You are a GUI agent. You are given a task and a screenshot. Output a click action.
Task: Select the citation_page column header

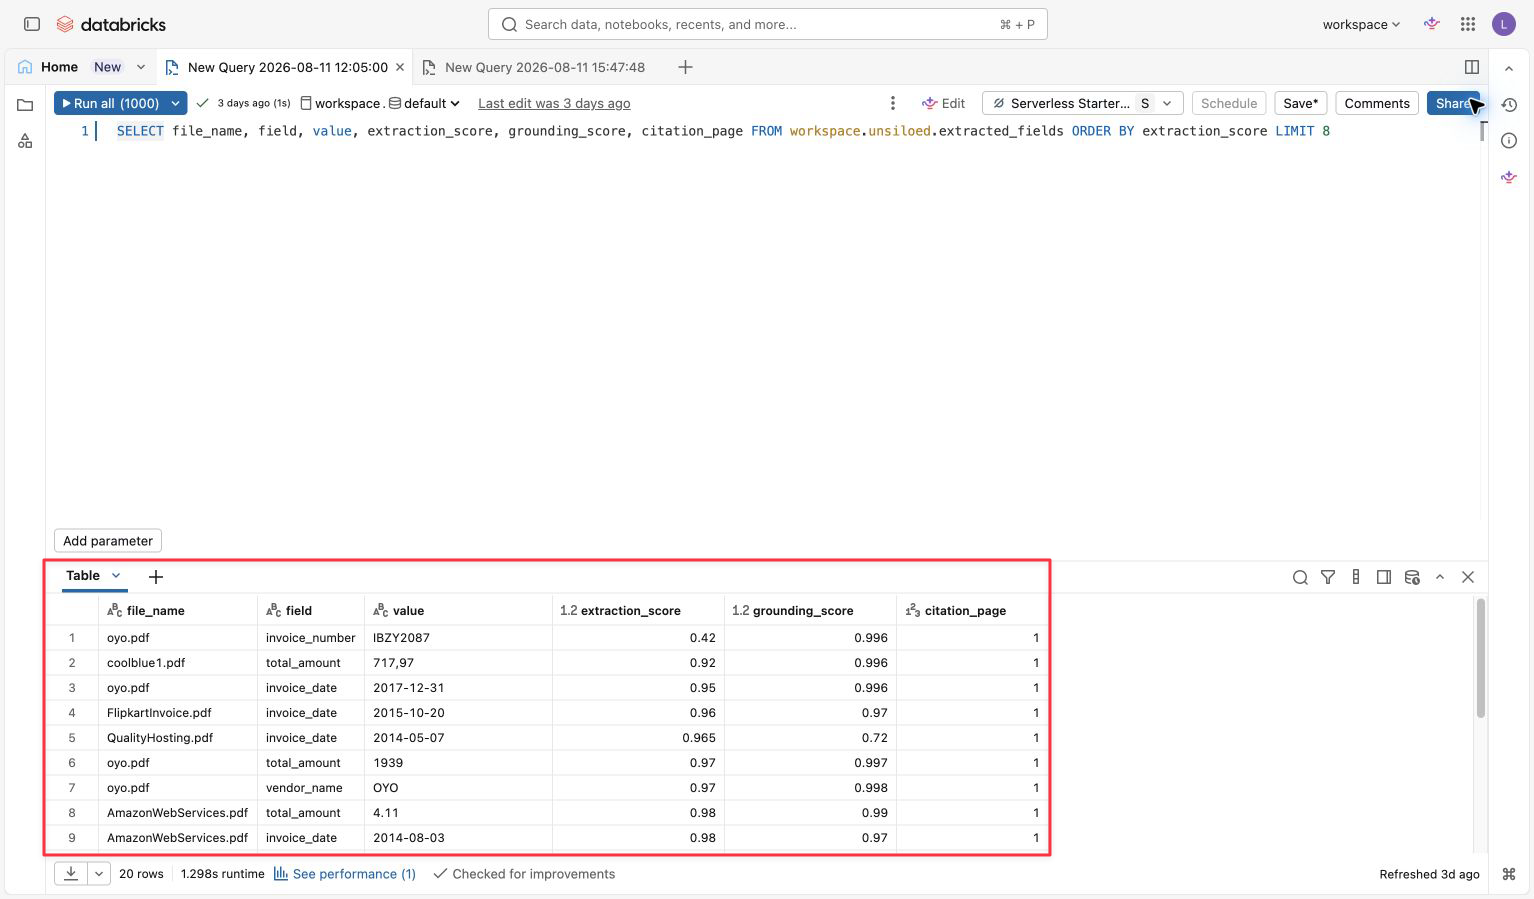[x=971, y=610]
